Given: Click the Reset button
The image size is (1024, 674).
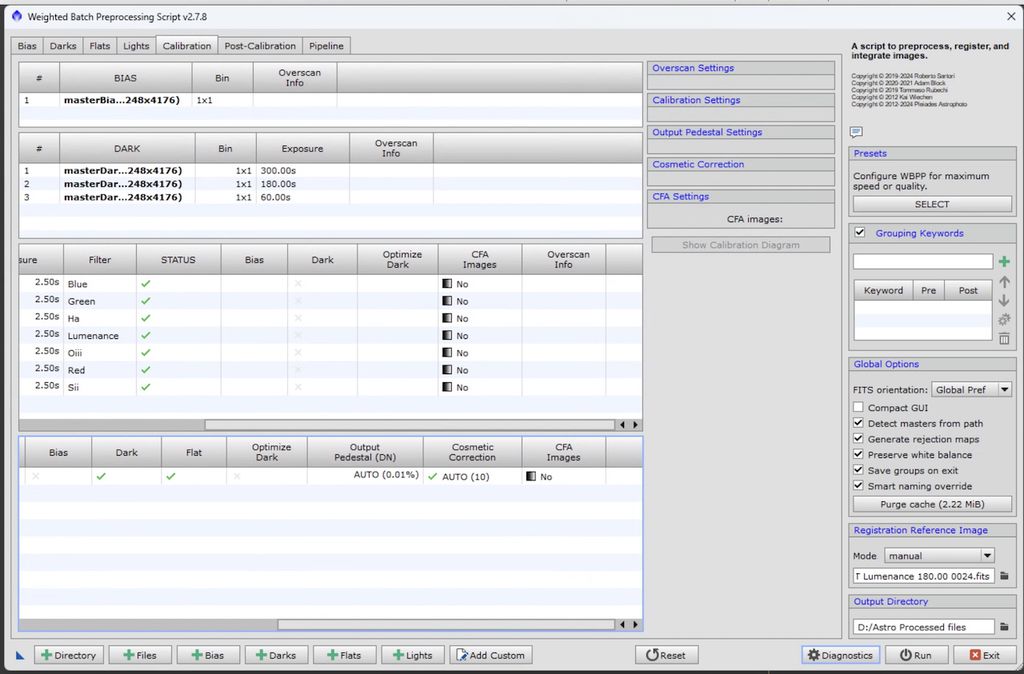Looking at the screenshot, I should coord(667,654).
